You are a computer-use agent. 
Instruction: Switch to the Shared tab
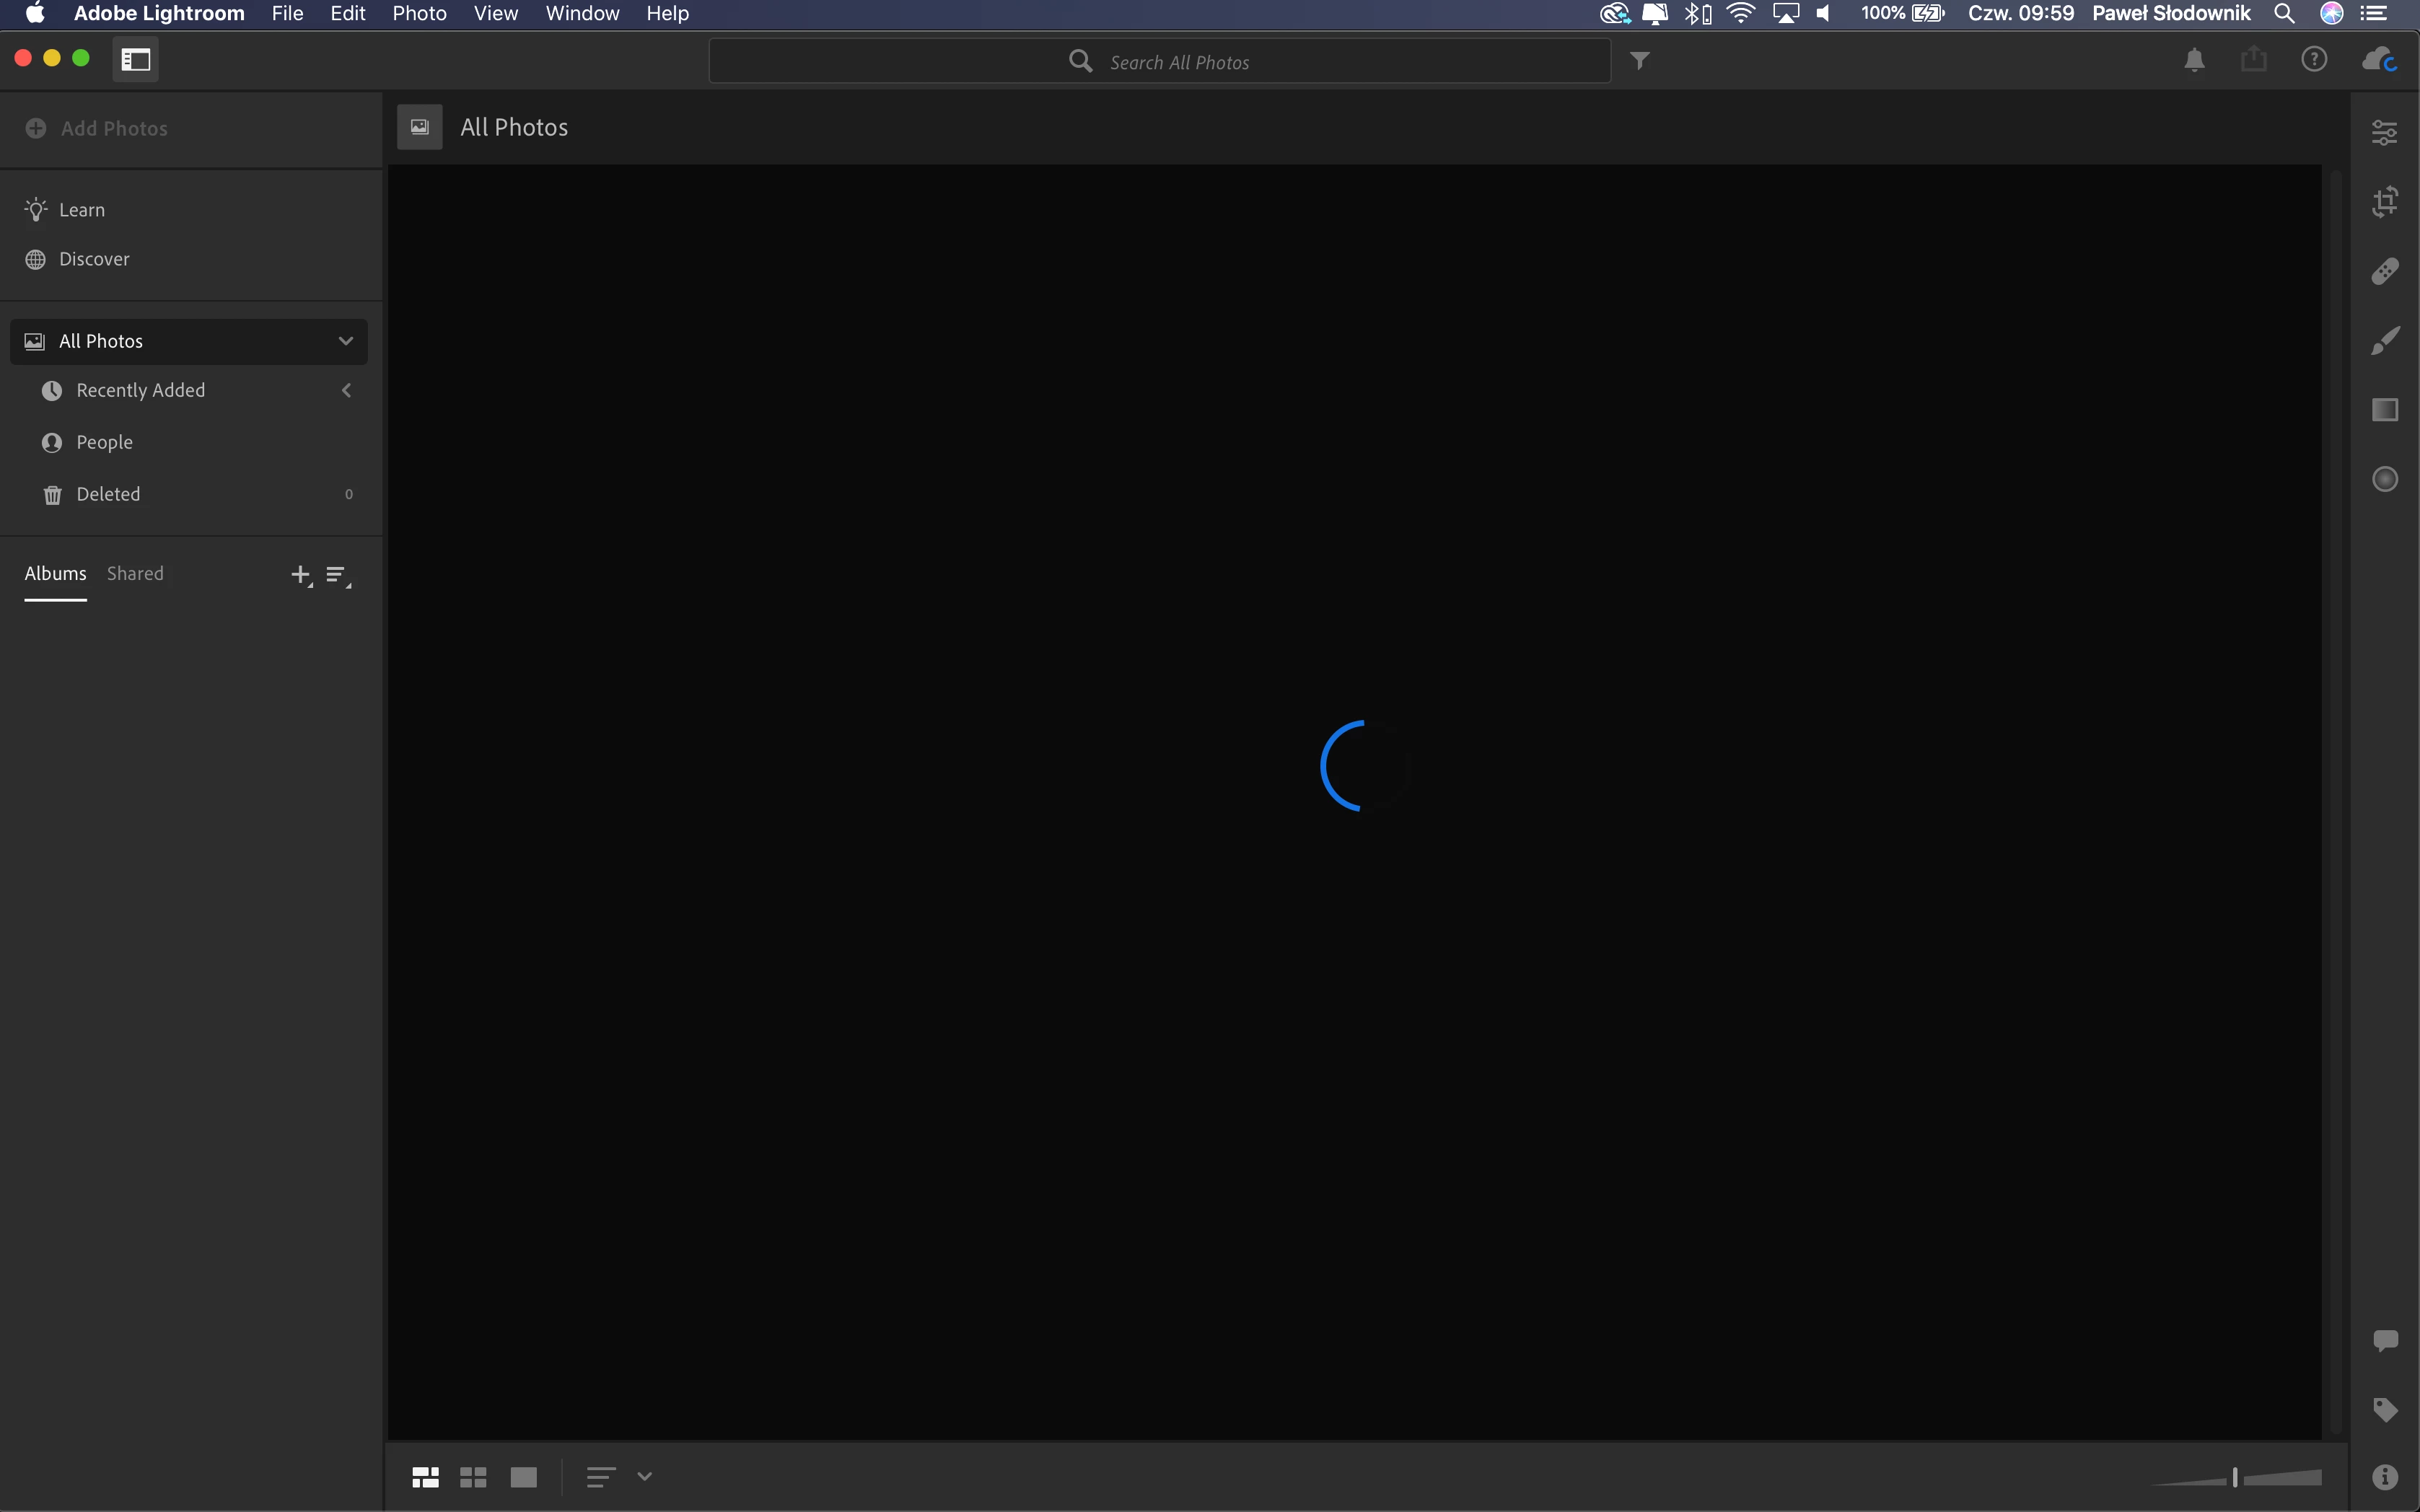point(135,573)
